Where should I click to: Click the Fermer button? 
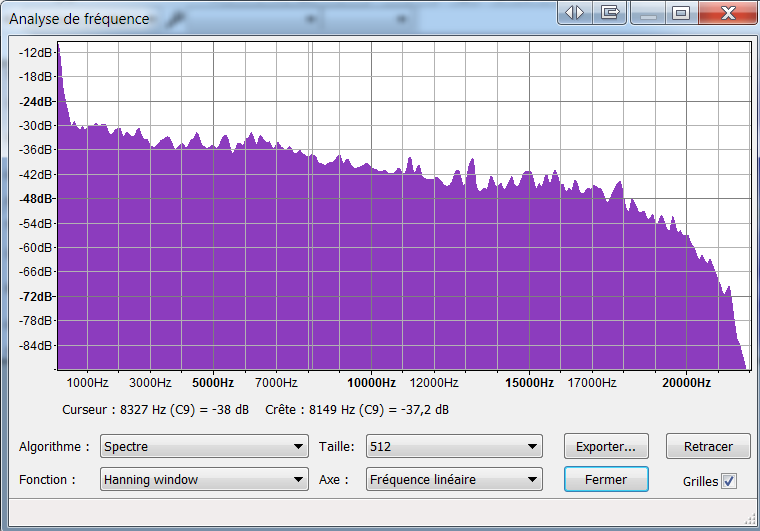coord(606,479)
